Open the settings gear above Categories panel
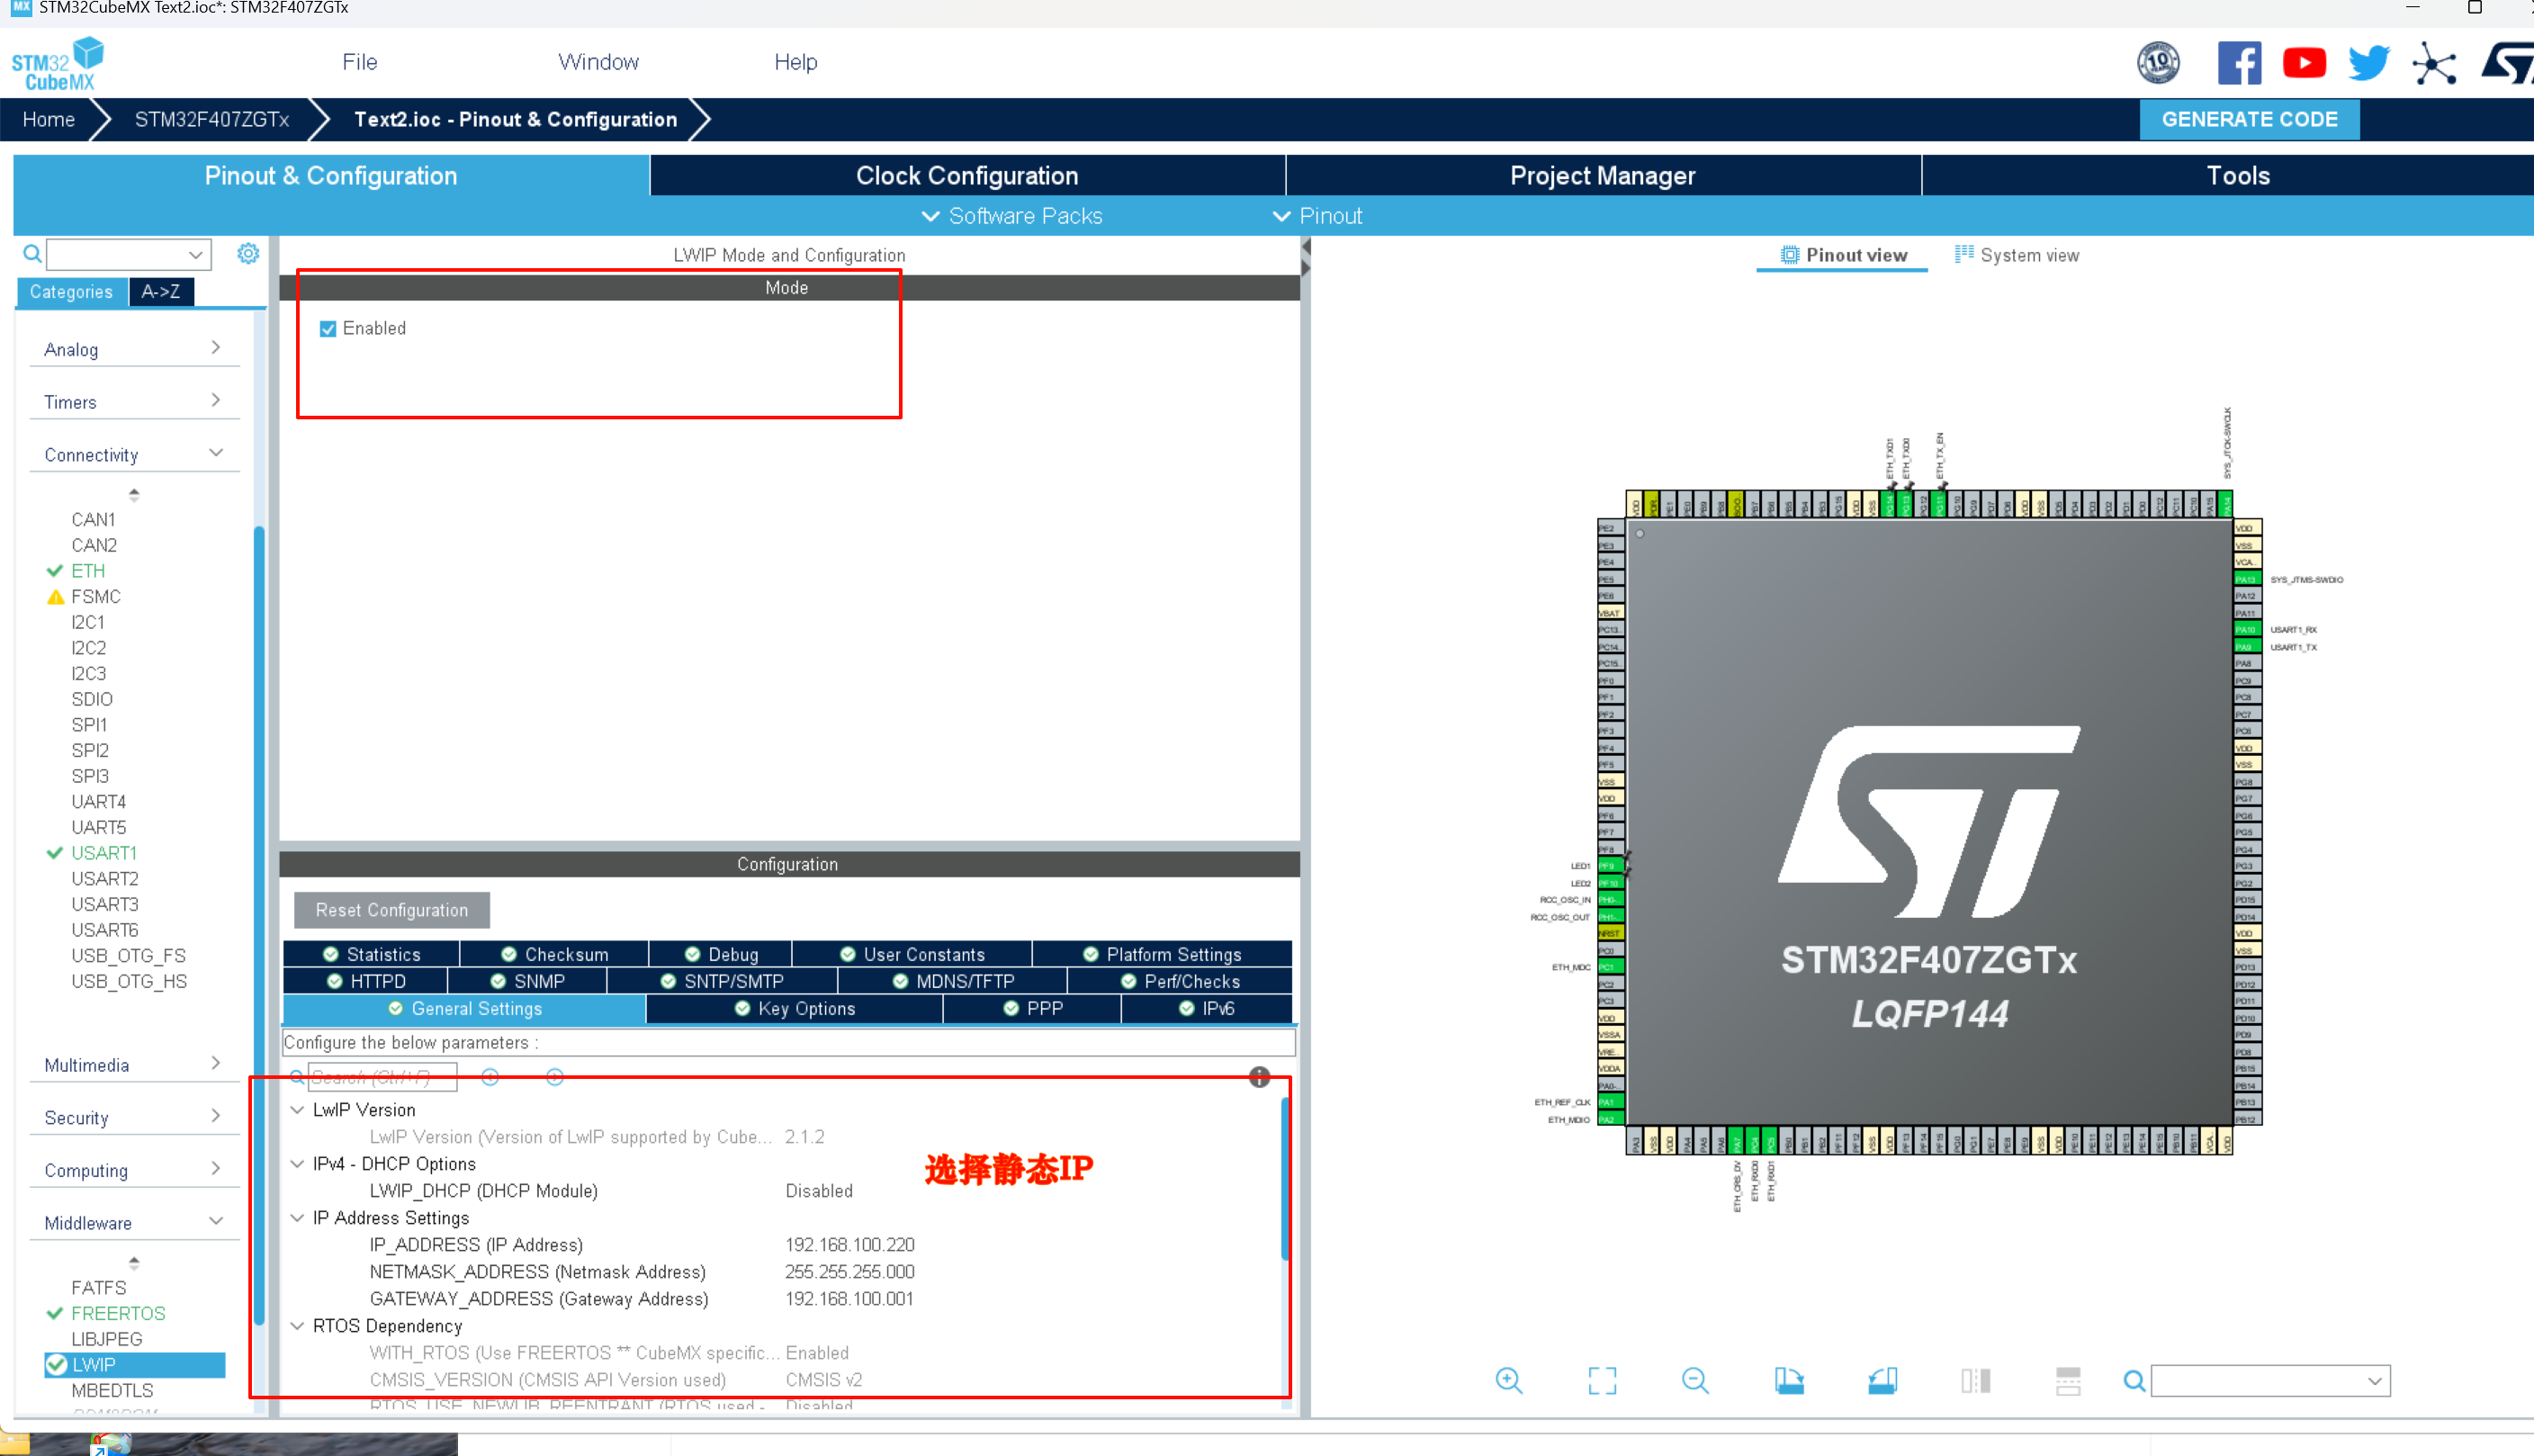The width and height of the screenshot is (2534, 1456). 248,253
